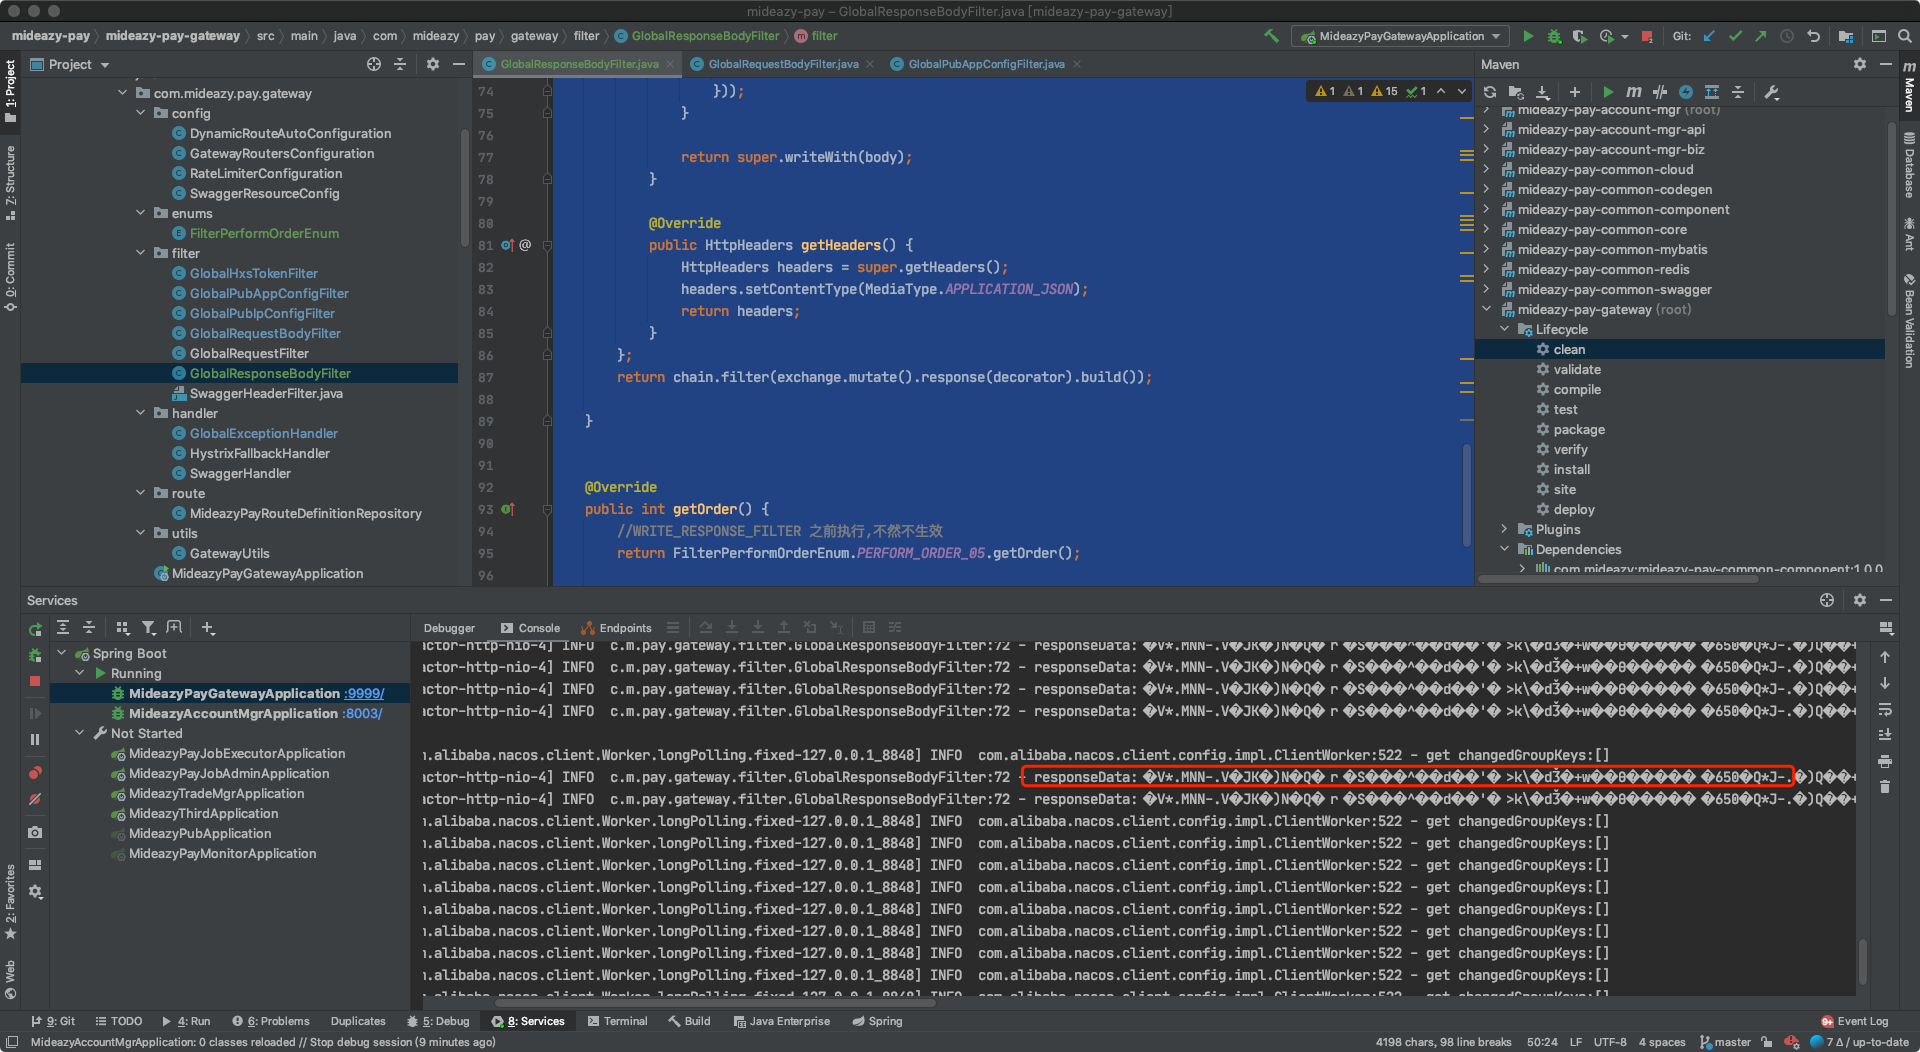Image resolution: width=1920 pixels, height=1052 pixels.
Task: Toggle mute breakpoints in Services sidebar
Action: pyautogui.click(x=35, y=799)
